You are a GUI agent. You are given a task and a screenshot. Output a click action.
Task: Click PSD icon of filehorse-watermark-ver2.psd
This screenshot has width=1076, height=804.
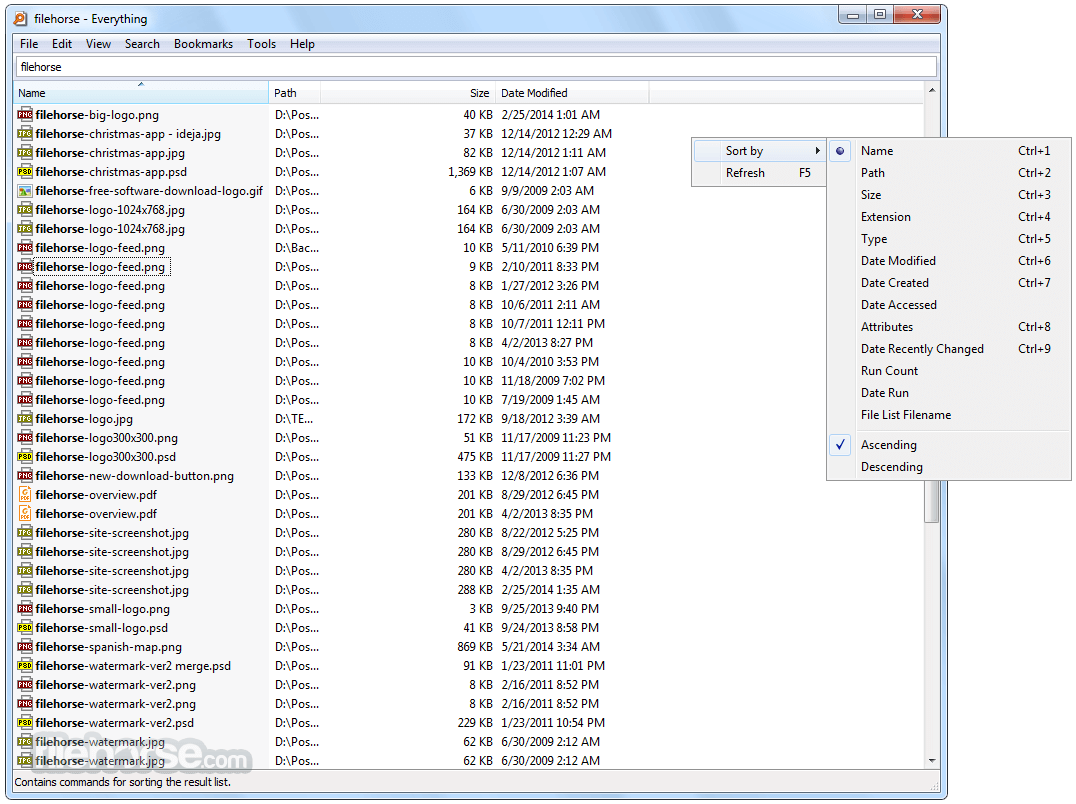[x=25, y=722]
